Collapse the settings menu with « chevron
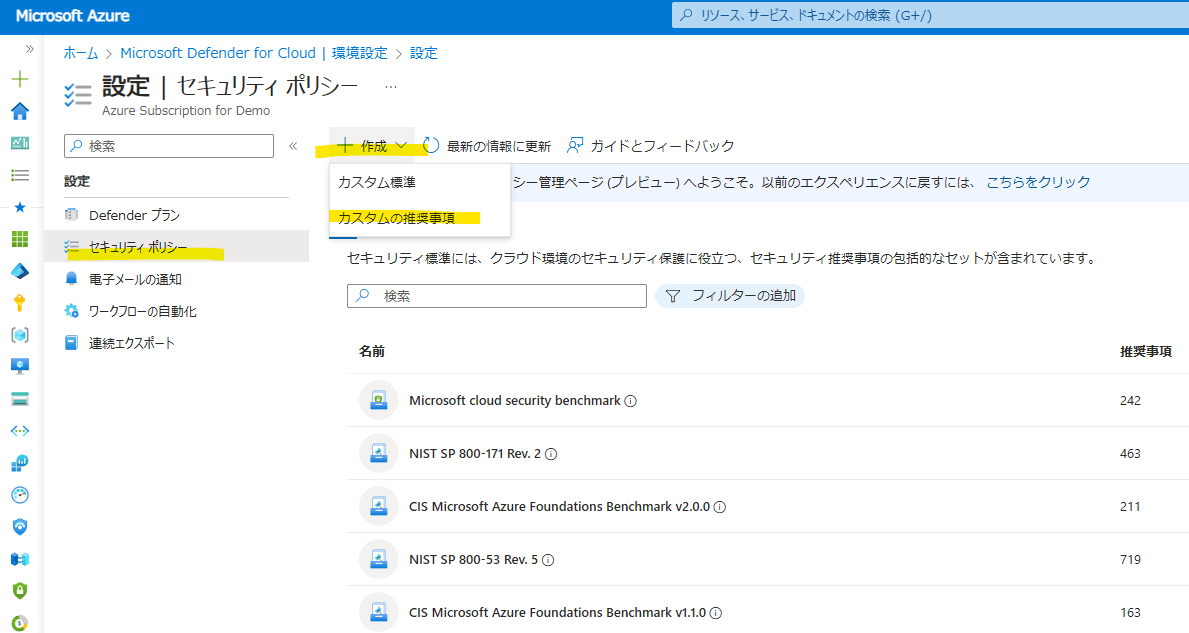The height and width of the screenshot is (633, 1189). coord(293,146)
